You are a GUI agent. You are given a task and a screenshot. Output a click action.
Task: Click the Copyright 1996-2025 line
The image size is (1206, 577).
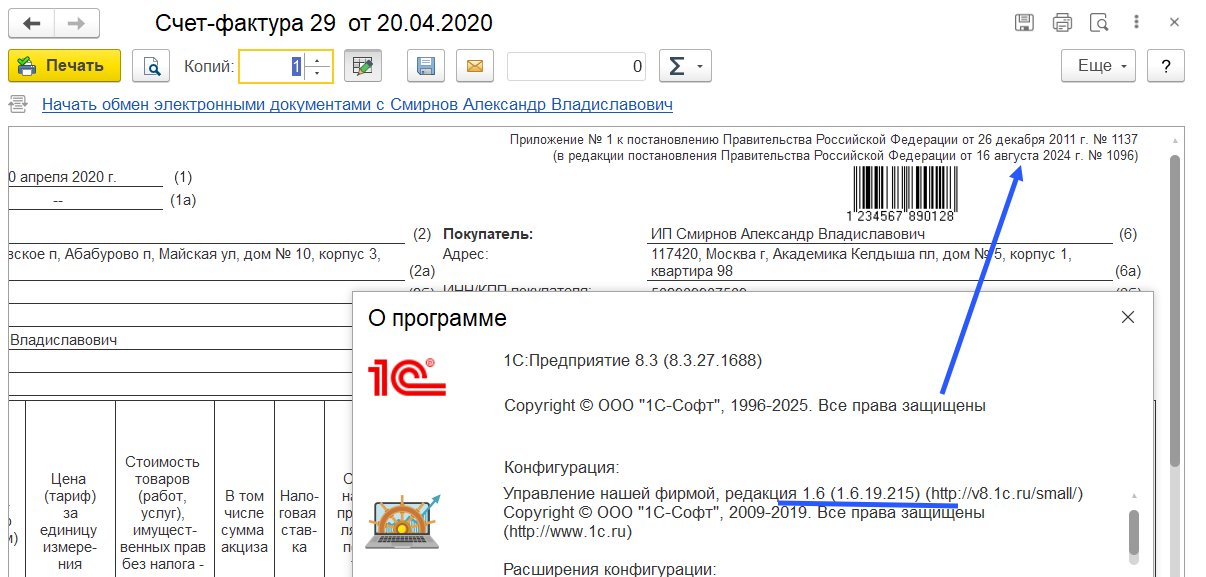pos(745,405)
